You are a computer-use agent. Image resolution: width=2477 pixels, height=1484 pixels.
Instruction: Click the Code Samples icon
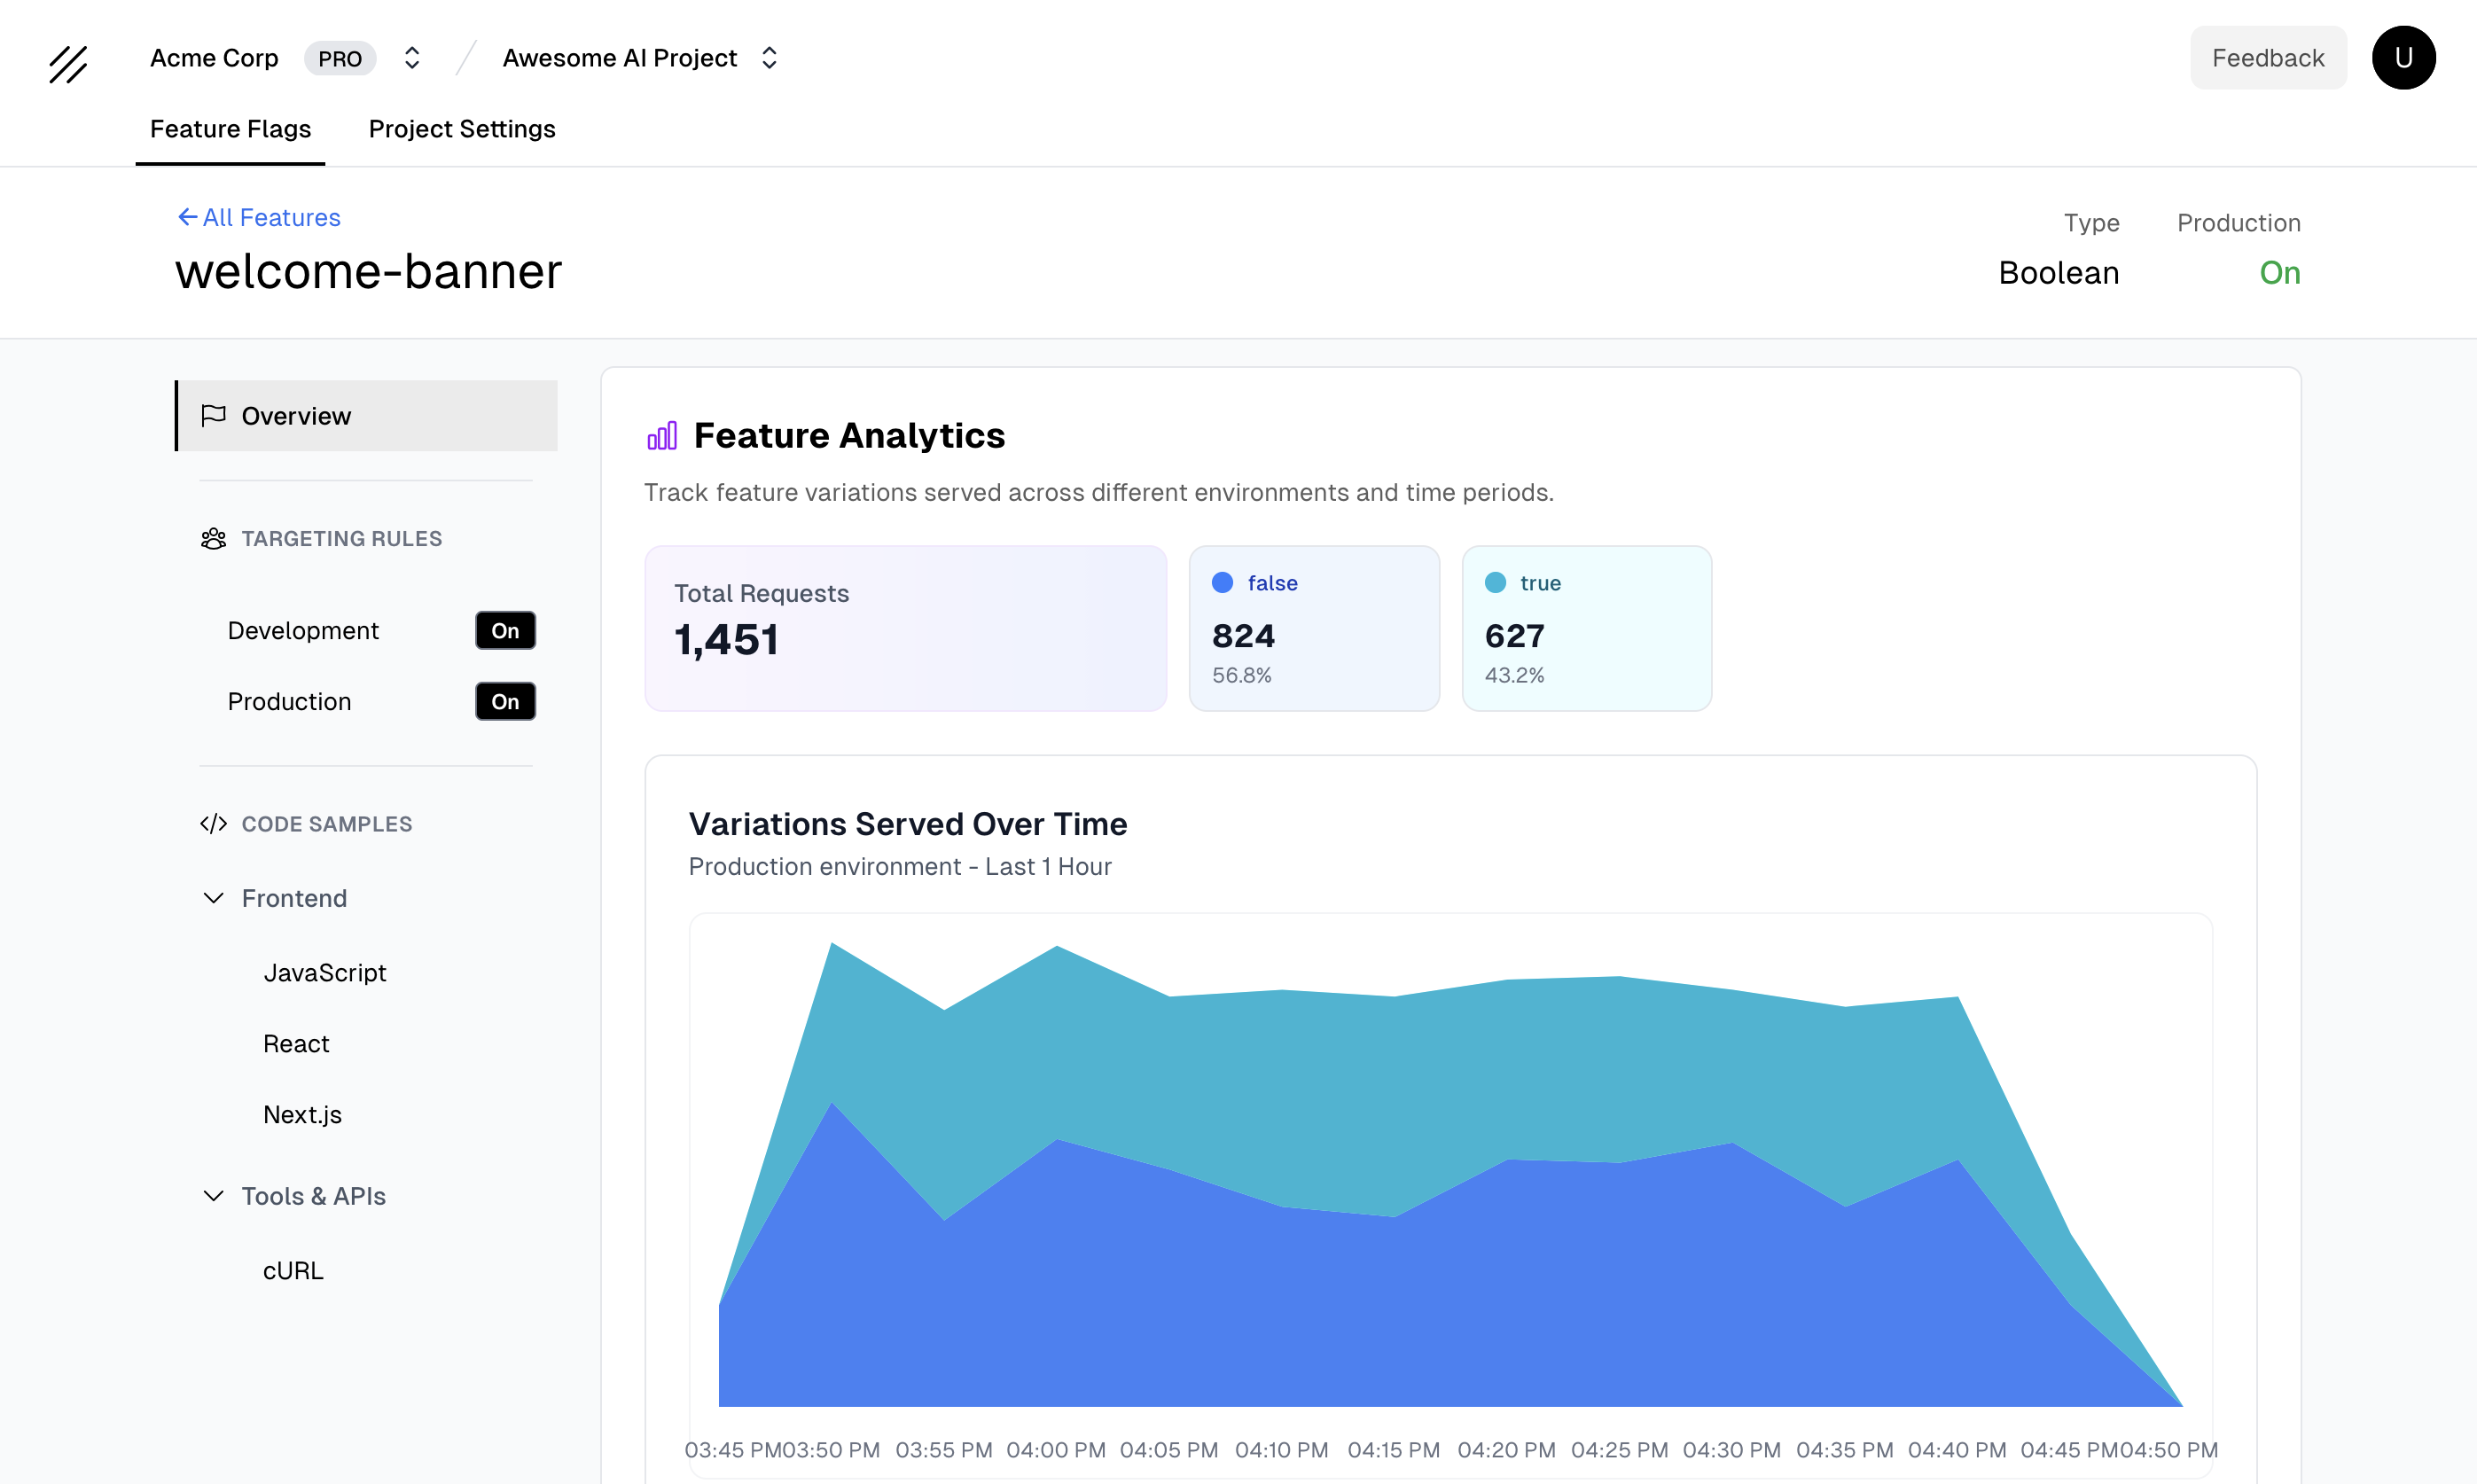(x=213, y=823)
